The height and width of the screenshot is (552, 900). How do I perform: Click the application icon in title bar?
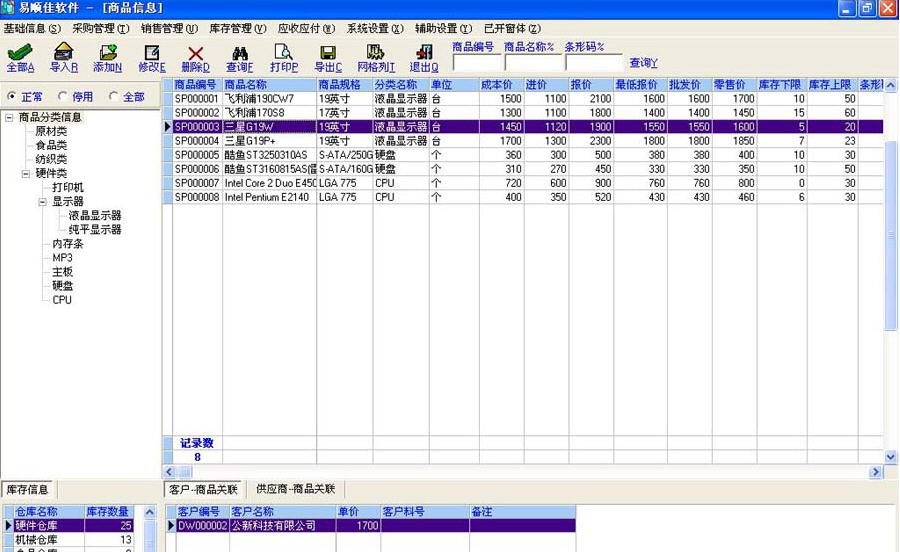[x=7, y=7]
